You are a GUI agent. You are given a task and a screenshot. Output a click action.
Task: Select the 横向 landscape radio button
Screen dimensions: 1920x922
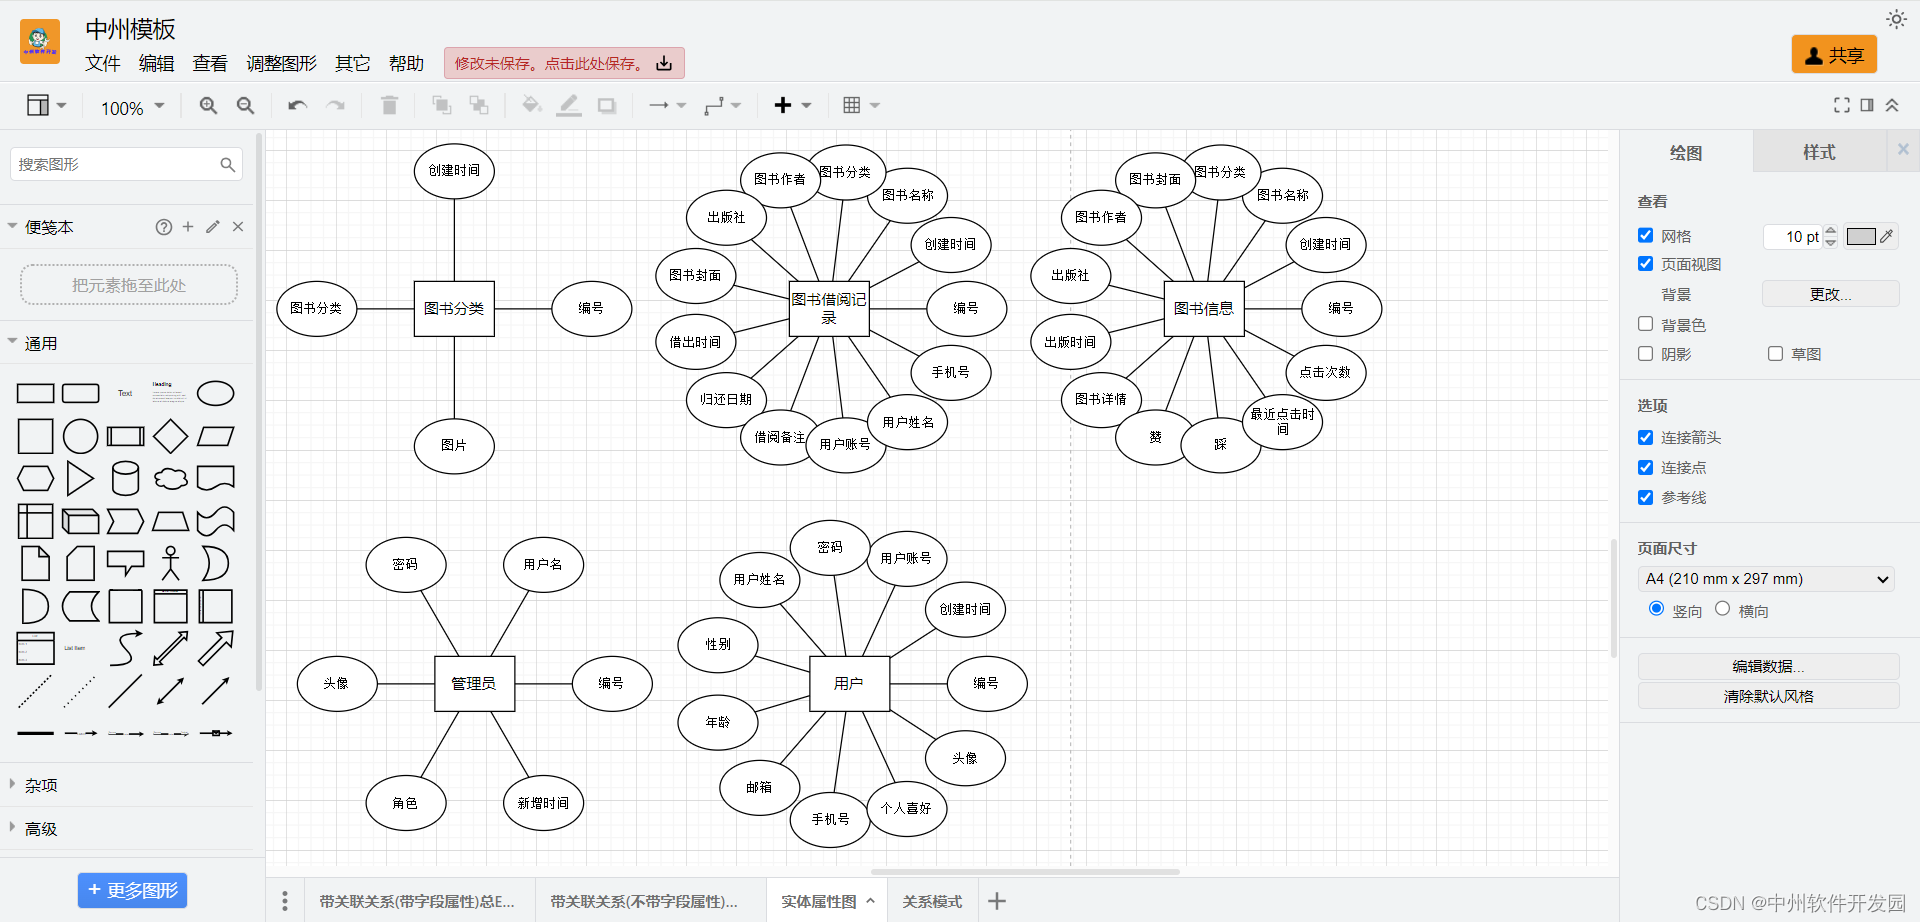[x=1722, y=608]
